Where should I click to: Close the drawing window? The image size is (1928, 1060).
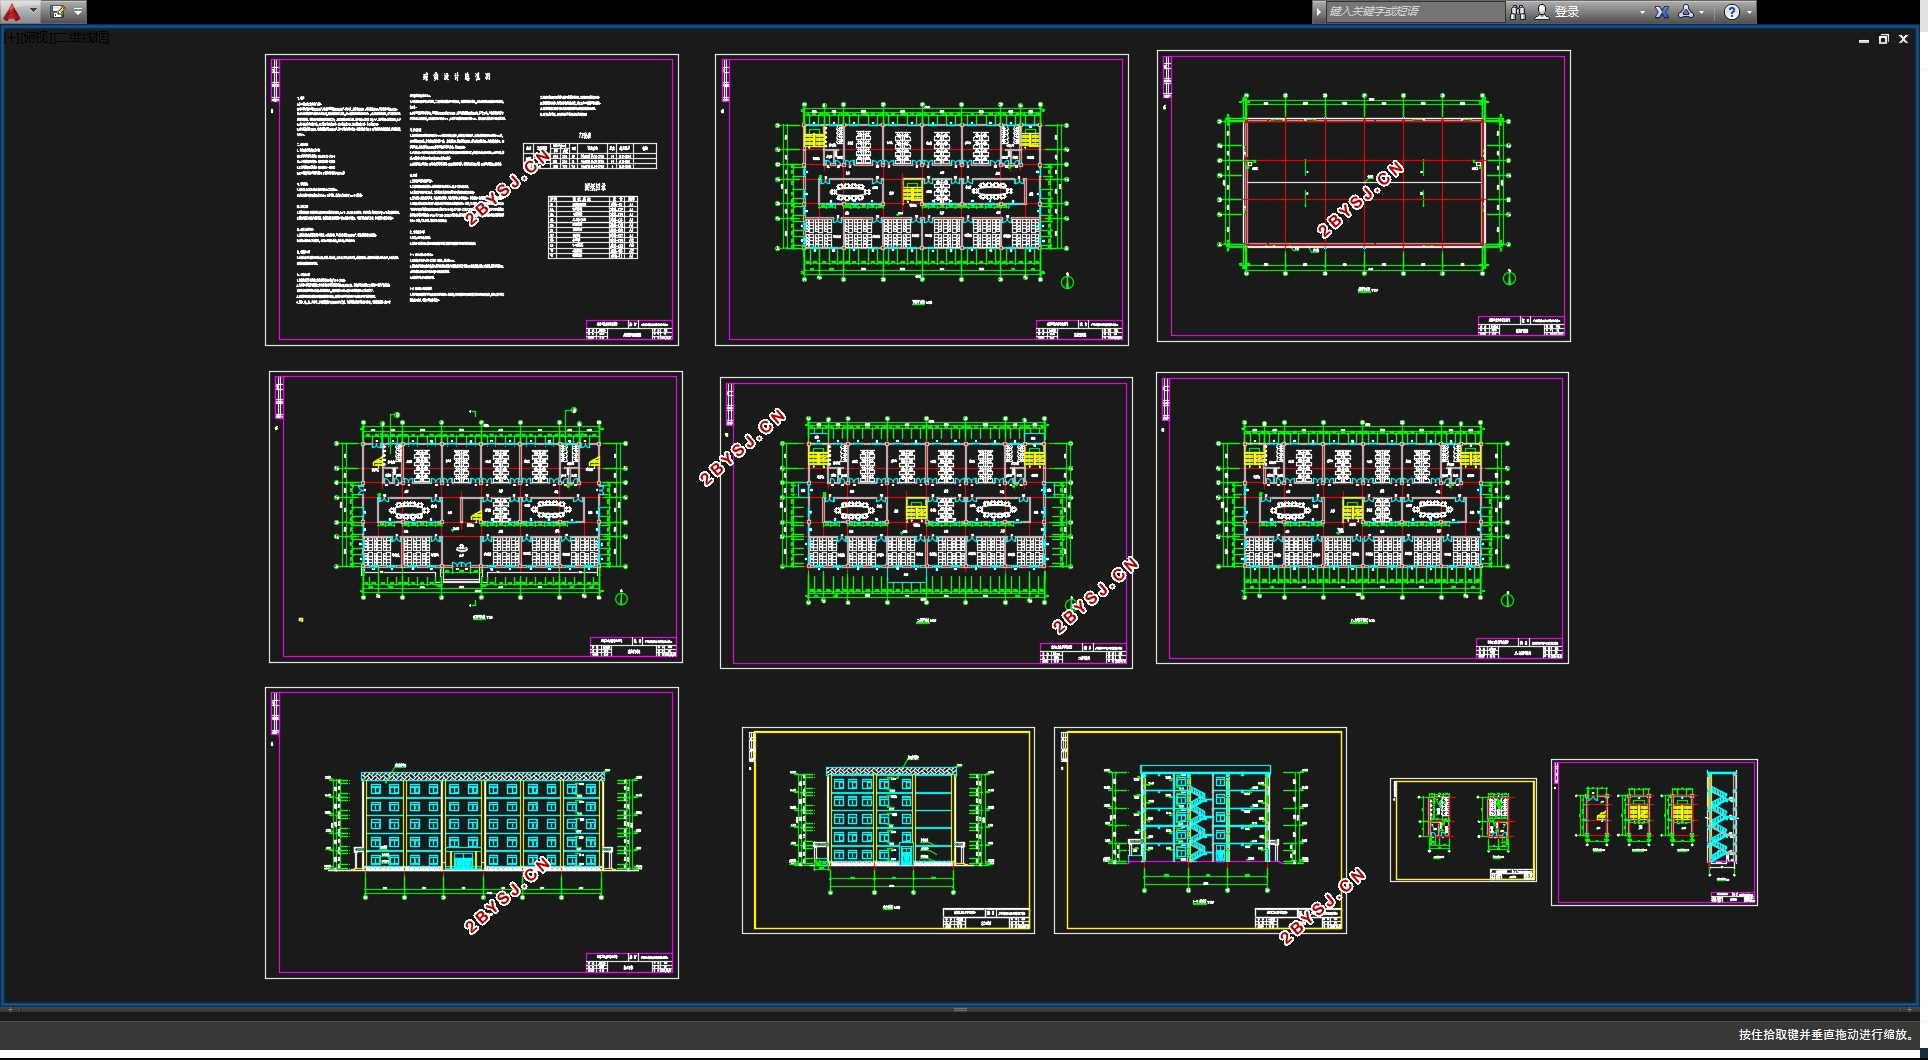[x=1904, y=39]
